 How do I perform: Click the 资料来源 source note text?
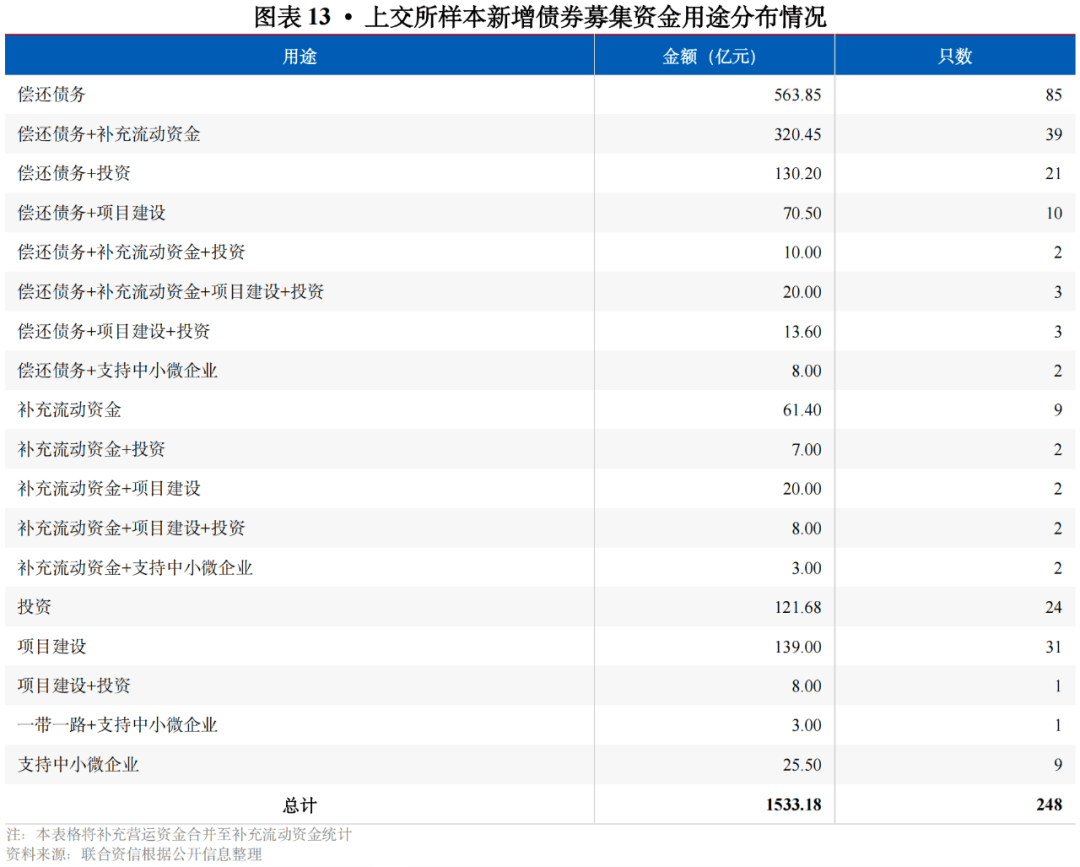click(x=134, y=854)
